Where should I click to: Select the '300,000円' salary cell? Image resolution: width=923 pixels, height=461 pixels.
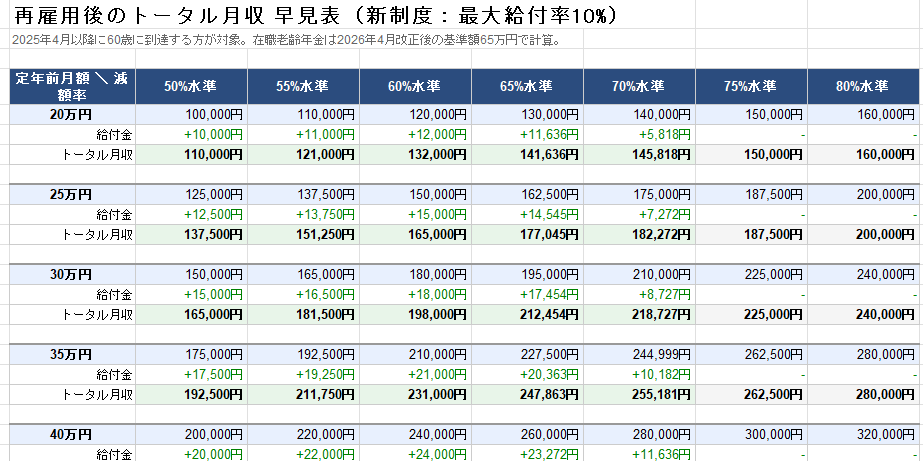(x=751, y=435)
